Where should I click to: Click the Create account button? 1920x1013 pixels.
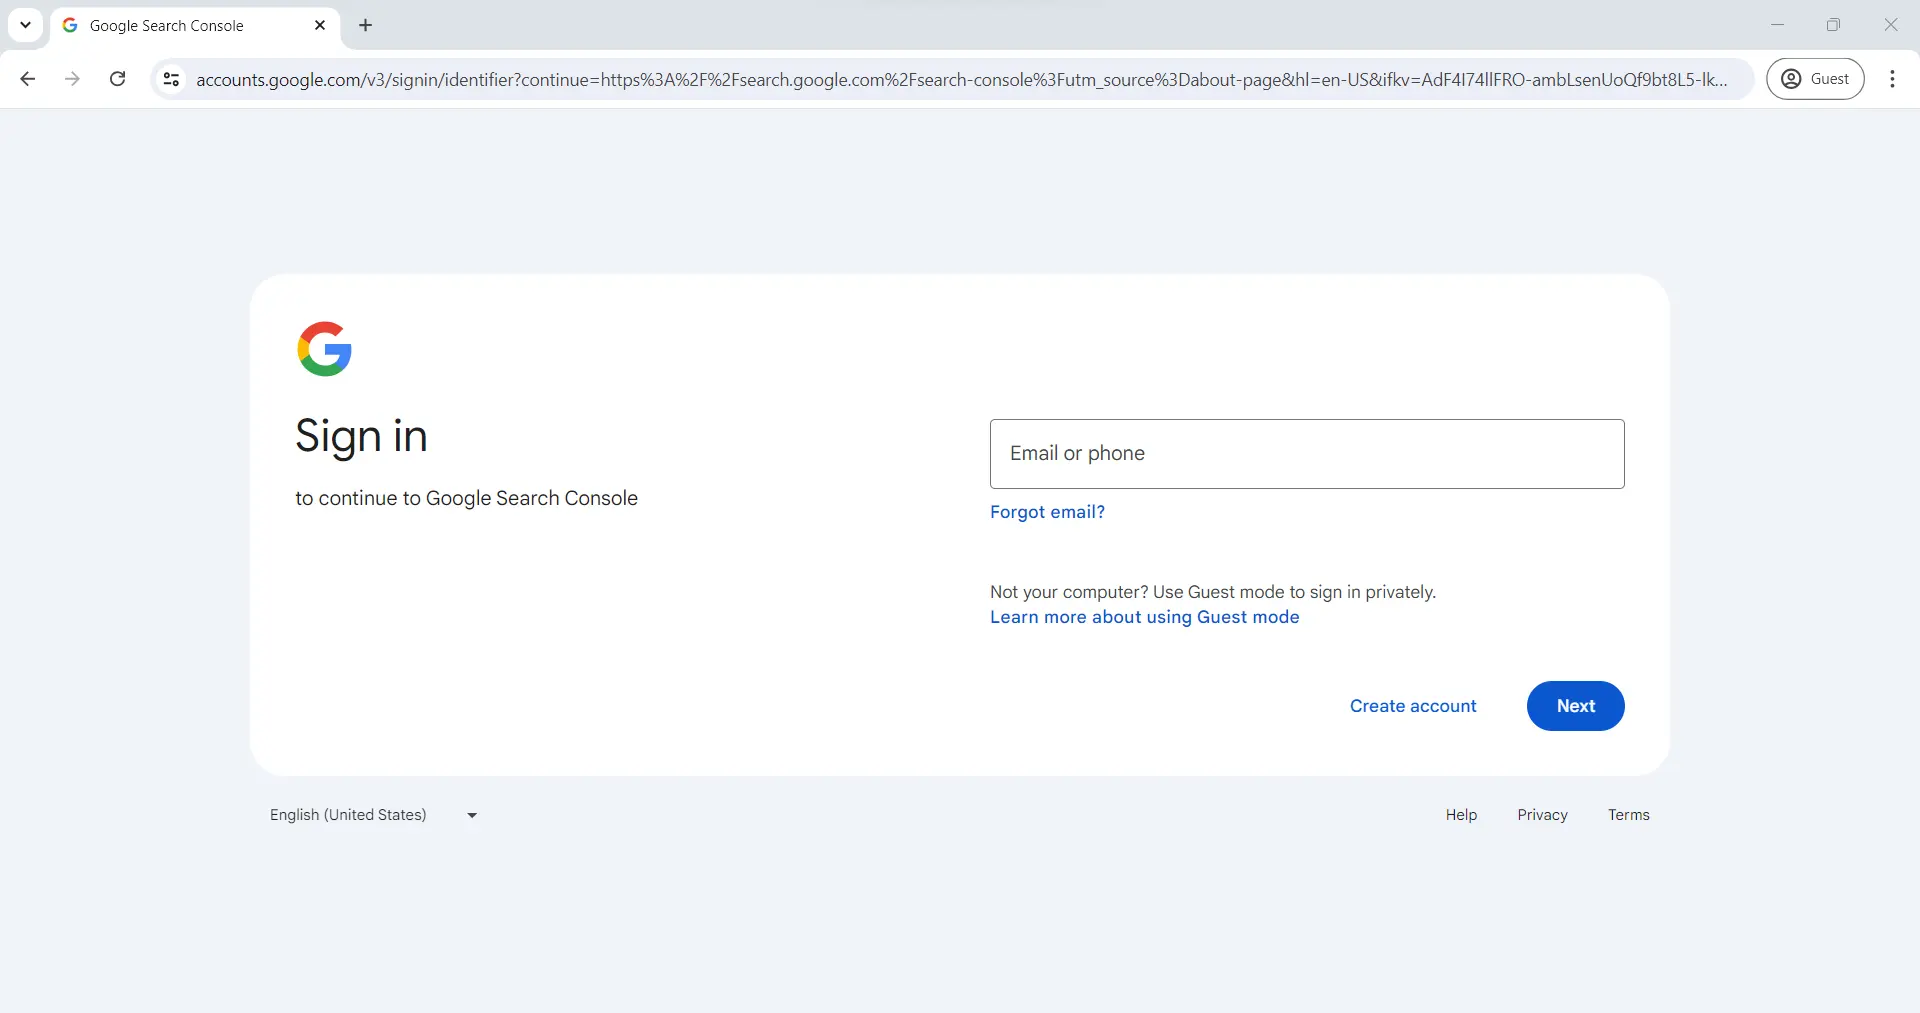1413,706
